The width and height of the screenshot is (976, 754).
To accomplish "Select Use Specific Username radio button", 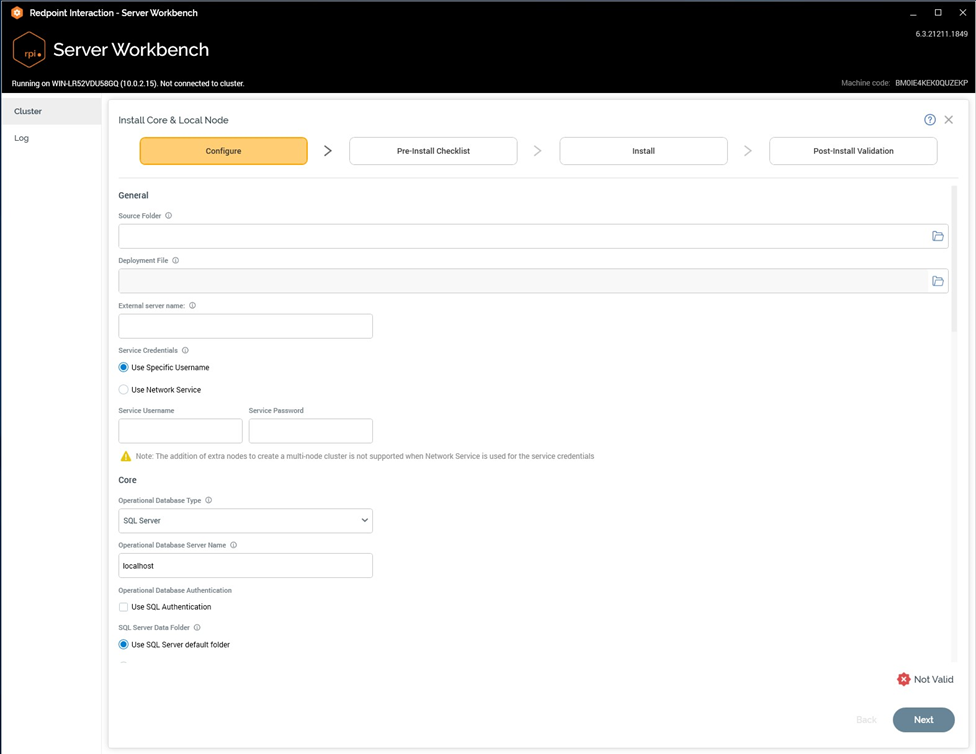I will click(x=124, y=368).
